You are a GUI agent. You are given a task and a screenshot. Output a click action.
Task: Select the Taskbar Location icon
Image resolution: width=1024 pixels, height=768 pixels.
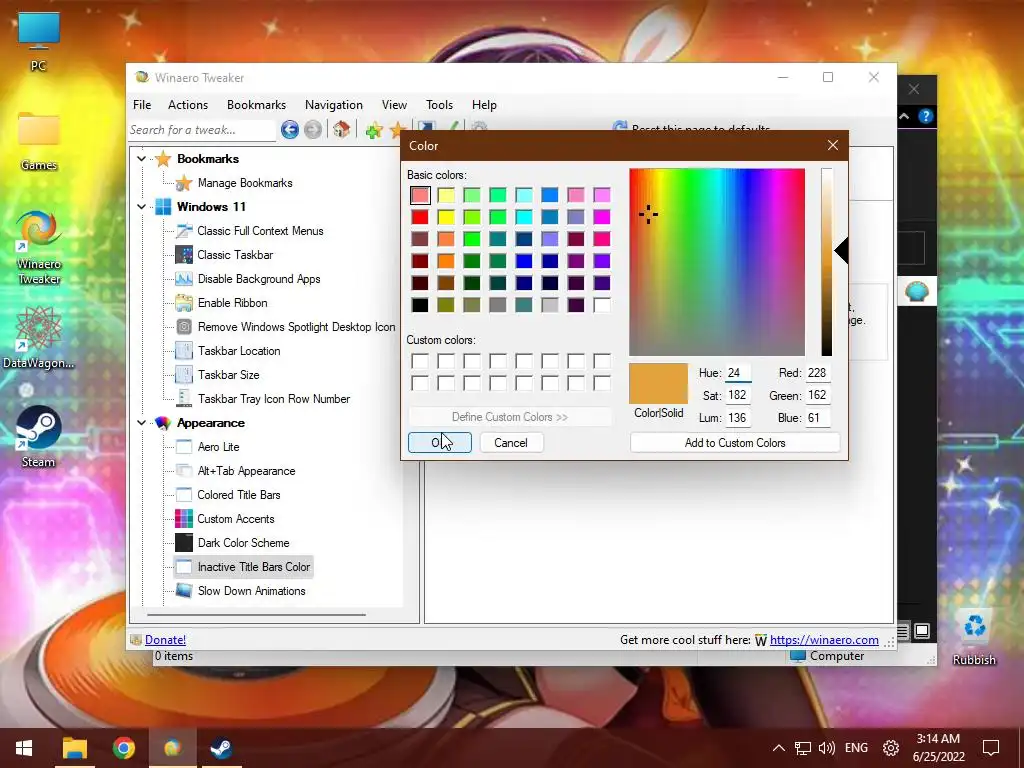click(x=184, y=351)
